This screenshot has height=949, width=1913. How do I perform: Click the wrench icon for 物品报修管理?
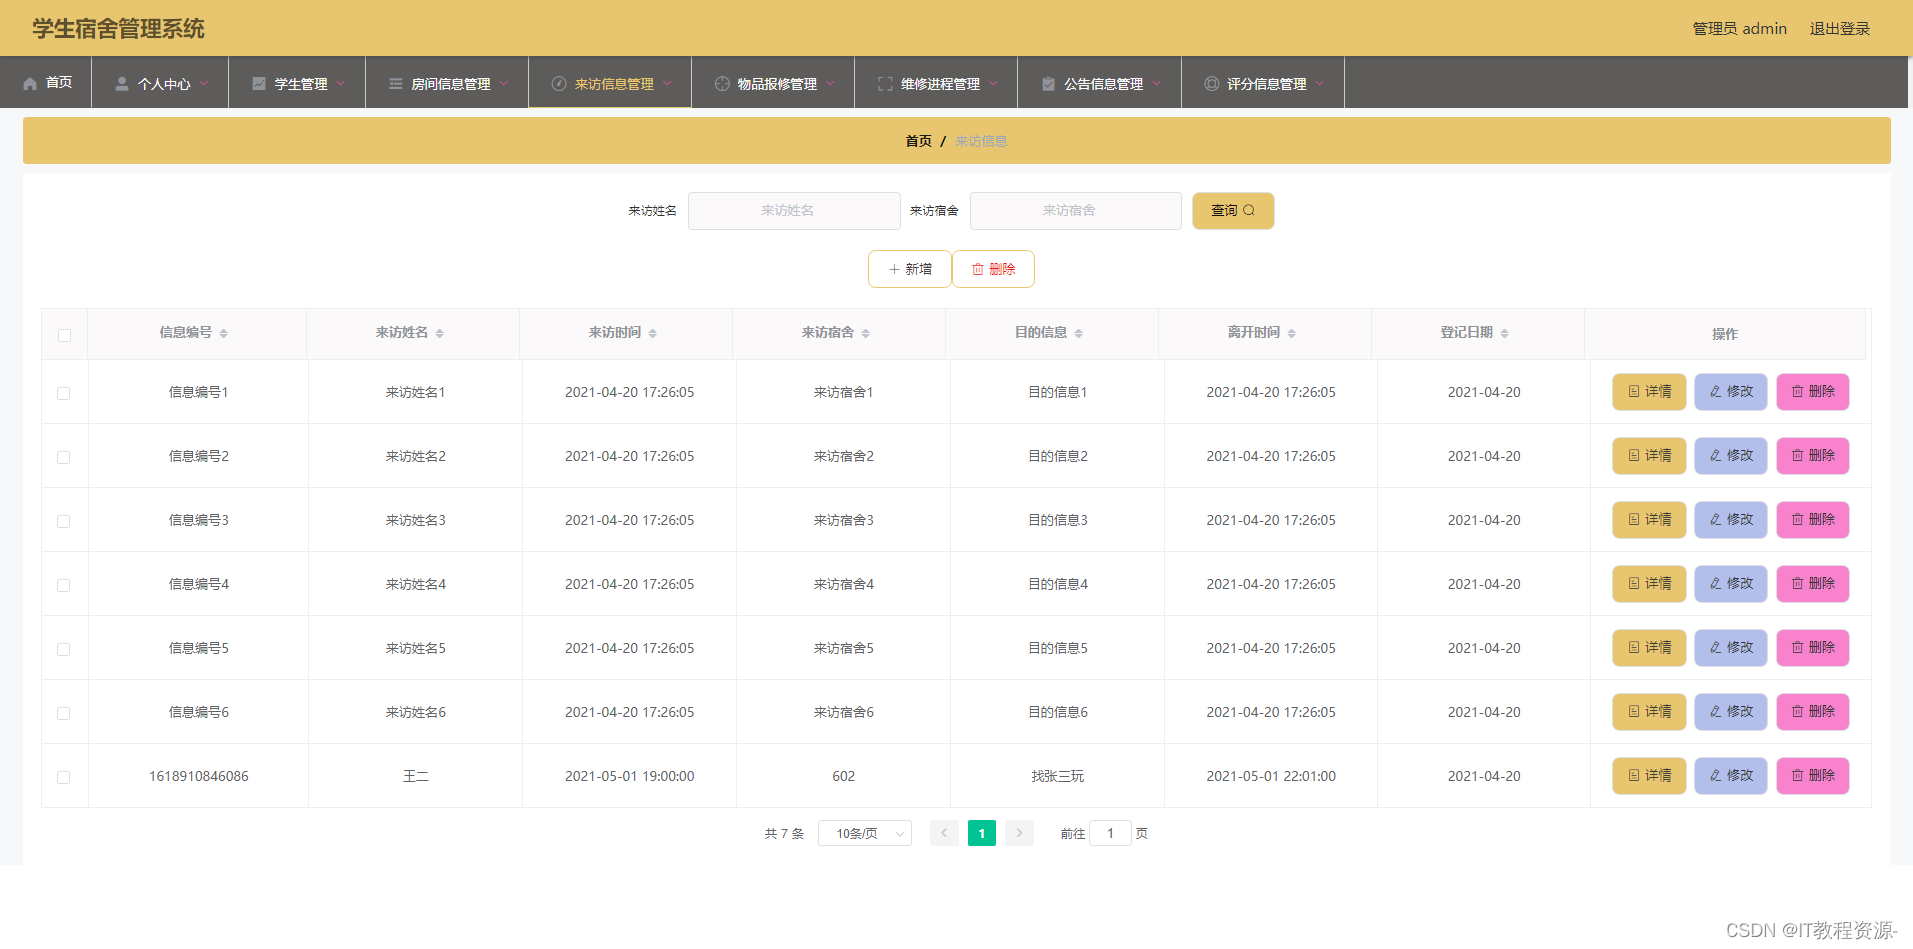pos(722,84)
